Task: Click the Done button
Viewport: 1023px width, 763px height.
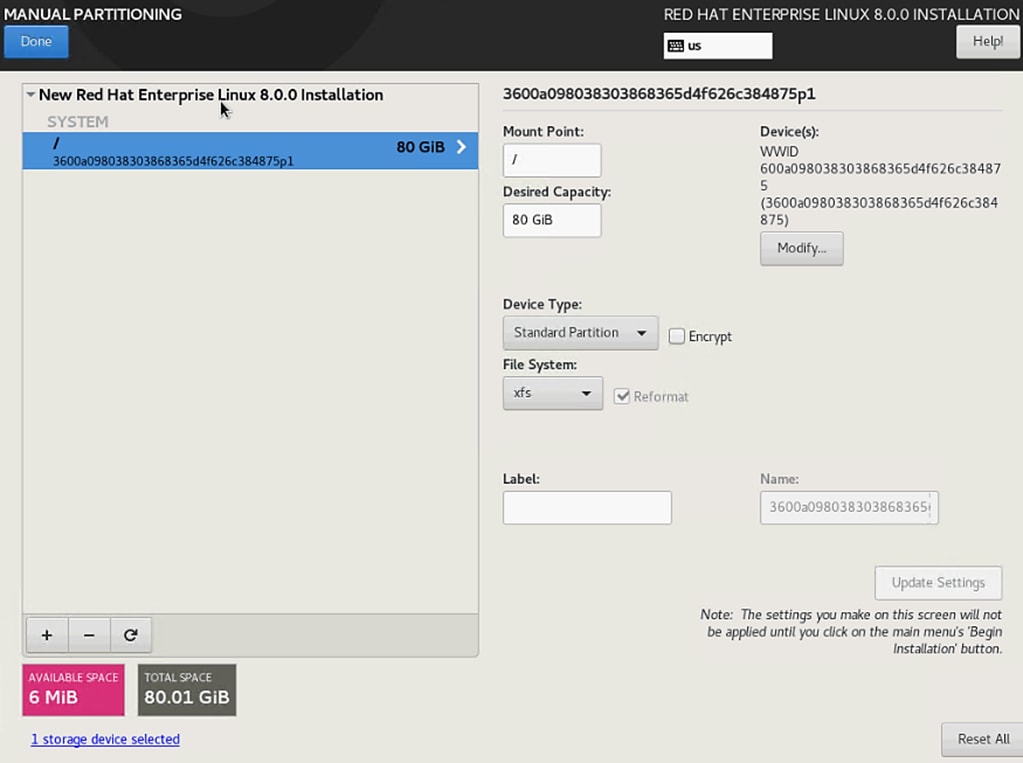Action: [36, 42]
